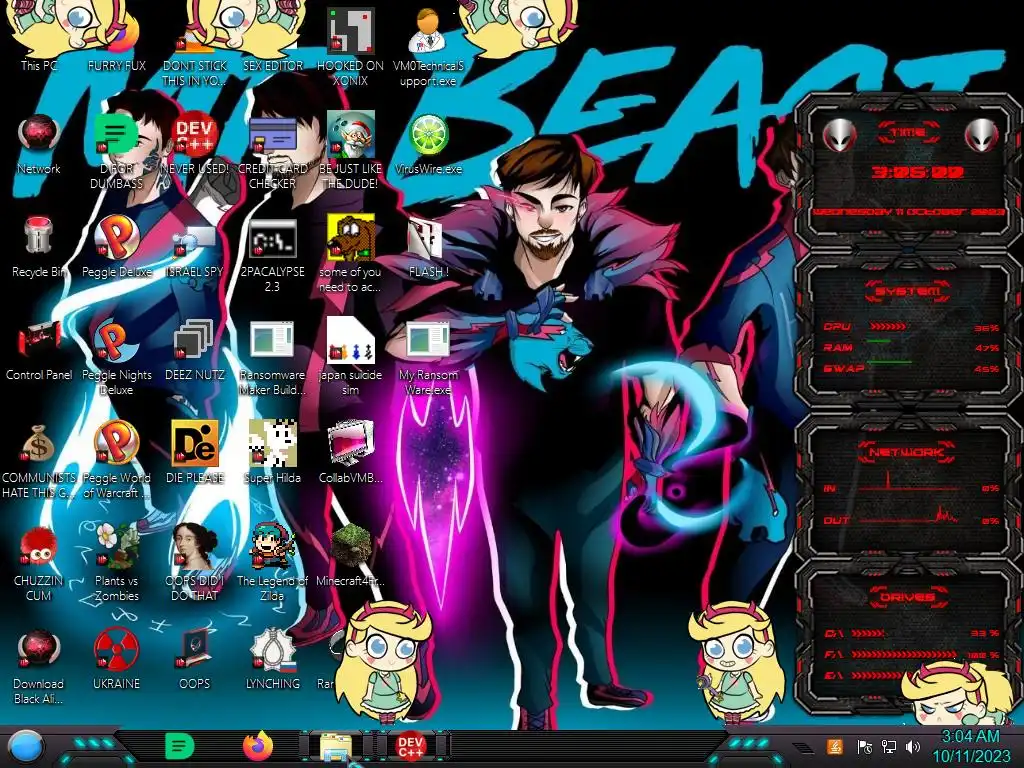
Task: Open File Explorer from the taskbar
Action: pos(336,746)
